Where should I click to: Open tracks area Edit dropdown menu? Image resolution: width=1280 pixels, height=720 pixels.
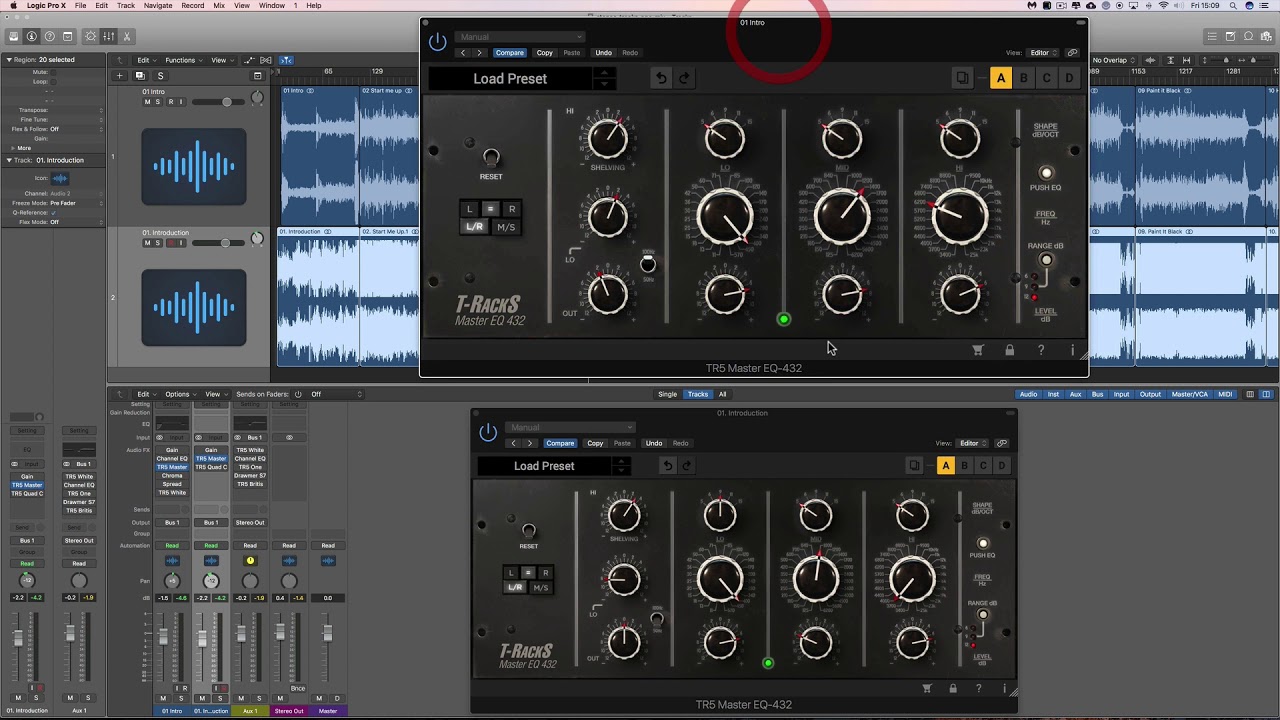click(x=146, y=60)
